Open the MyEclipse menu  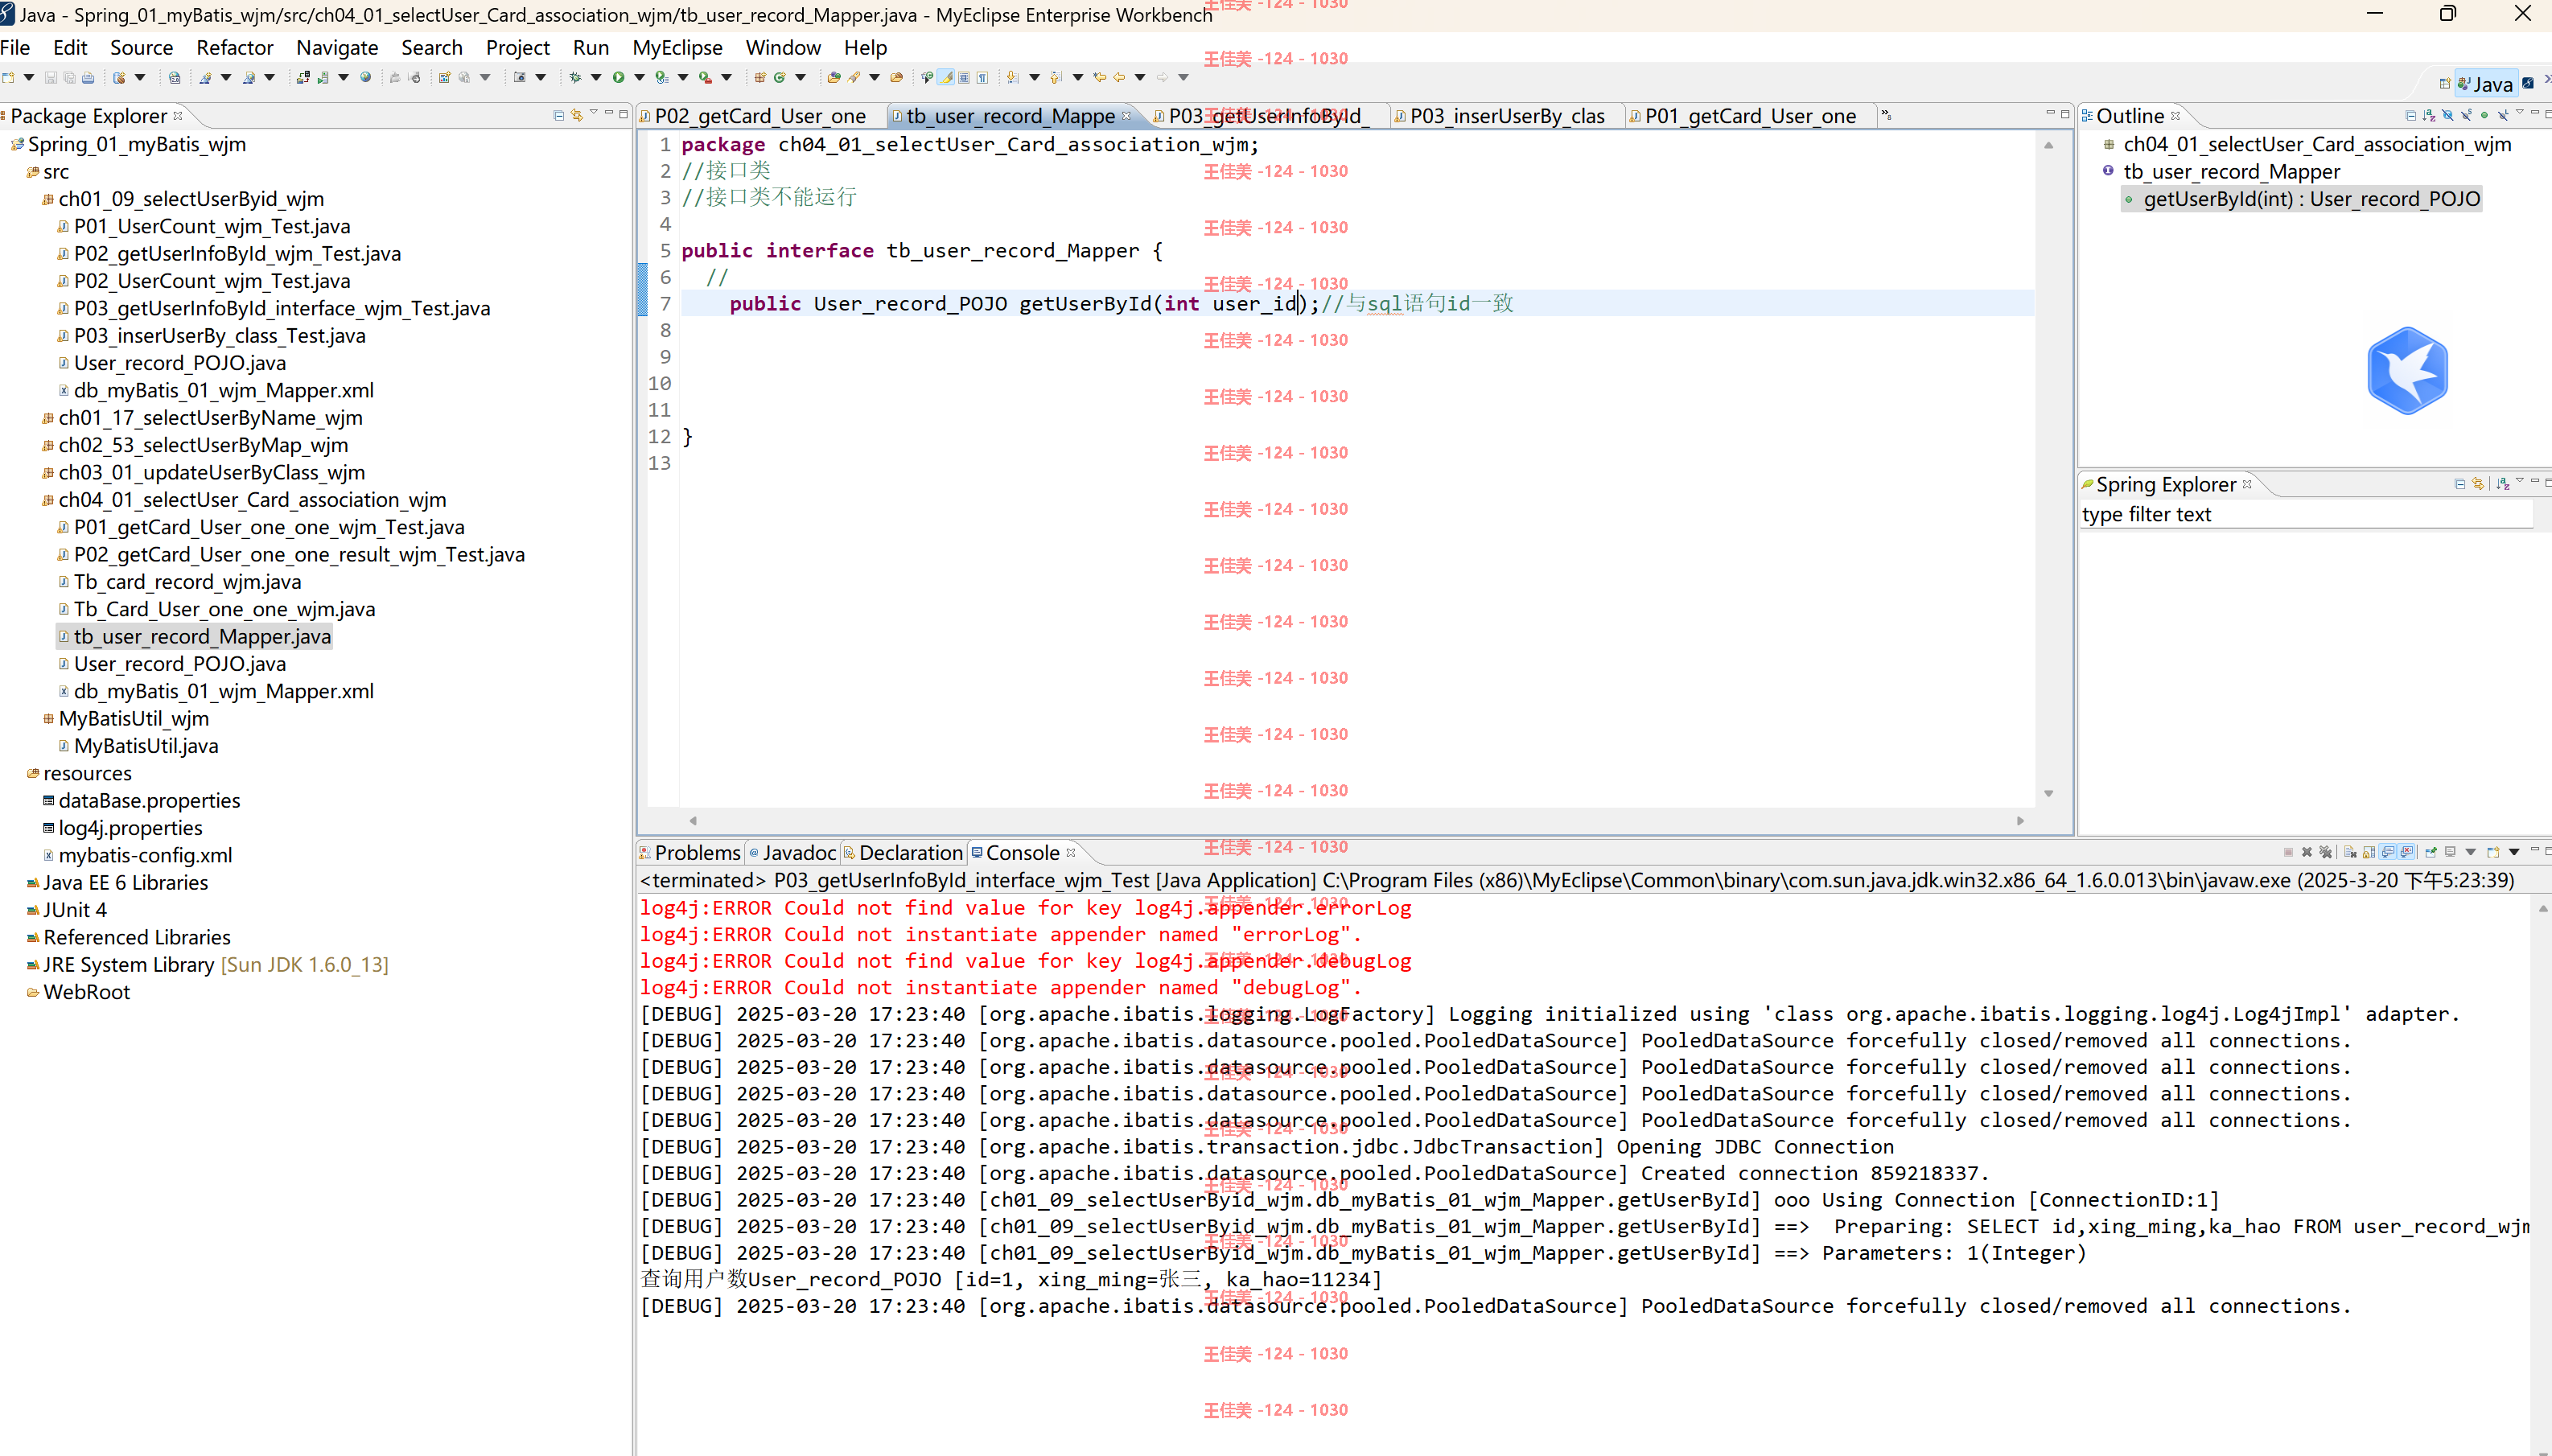click(x=677, y=47)
